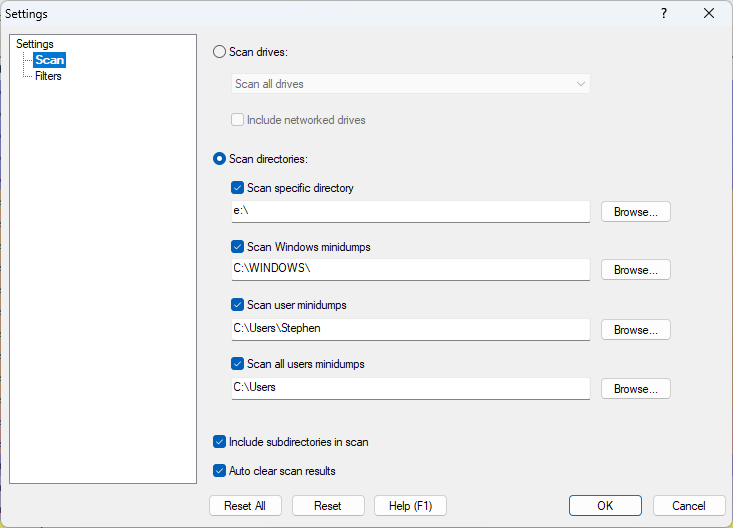Uncheck Scan specific directory
Viewport: 733px width, 528px height.
pos(237,188)
